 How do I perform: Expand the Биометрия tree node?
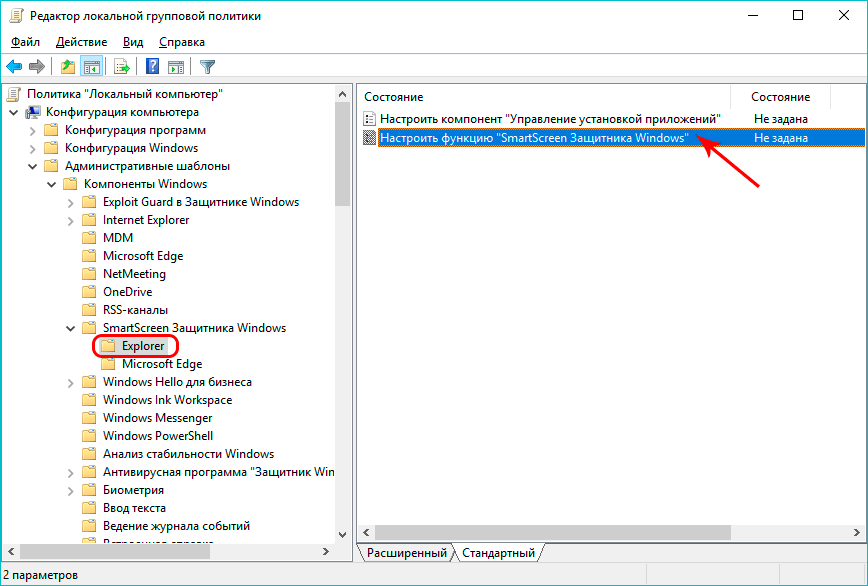(x=70, y=491)
